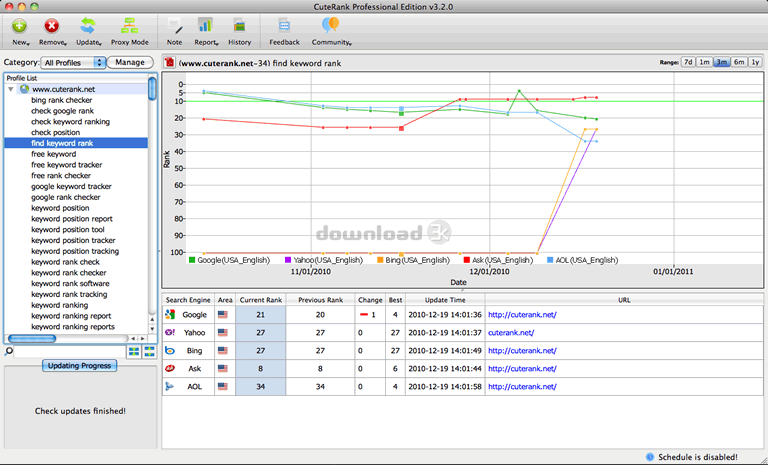Set chart range to 1y
The width and height of the screenshot is (768, 465).
click(756, 62)
